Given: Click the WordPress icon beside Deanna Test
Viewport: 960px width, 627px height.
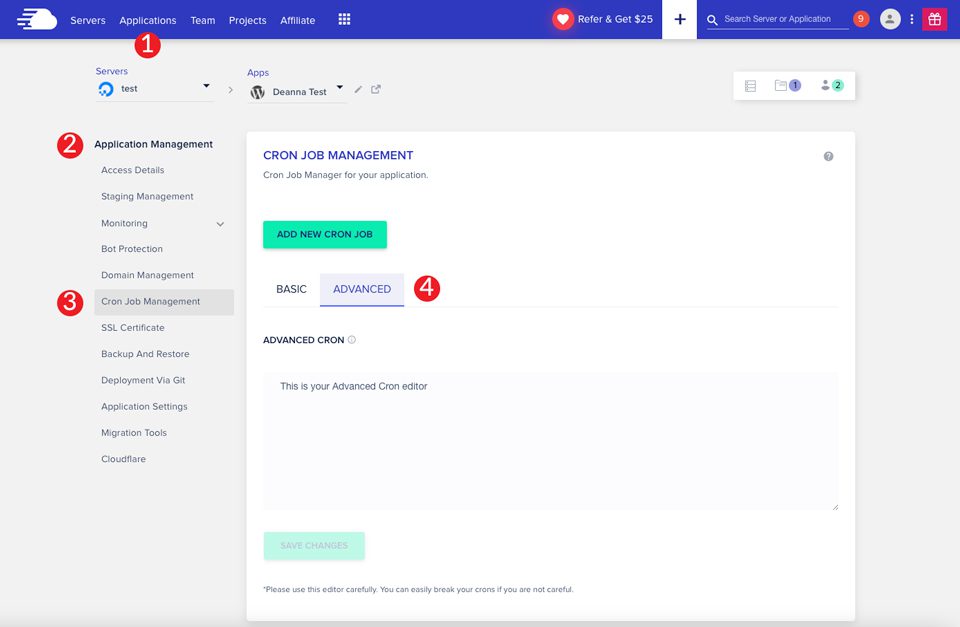Looking at the screenshot, I should pyautogui.click(x=256, y=89).
